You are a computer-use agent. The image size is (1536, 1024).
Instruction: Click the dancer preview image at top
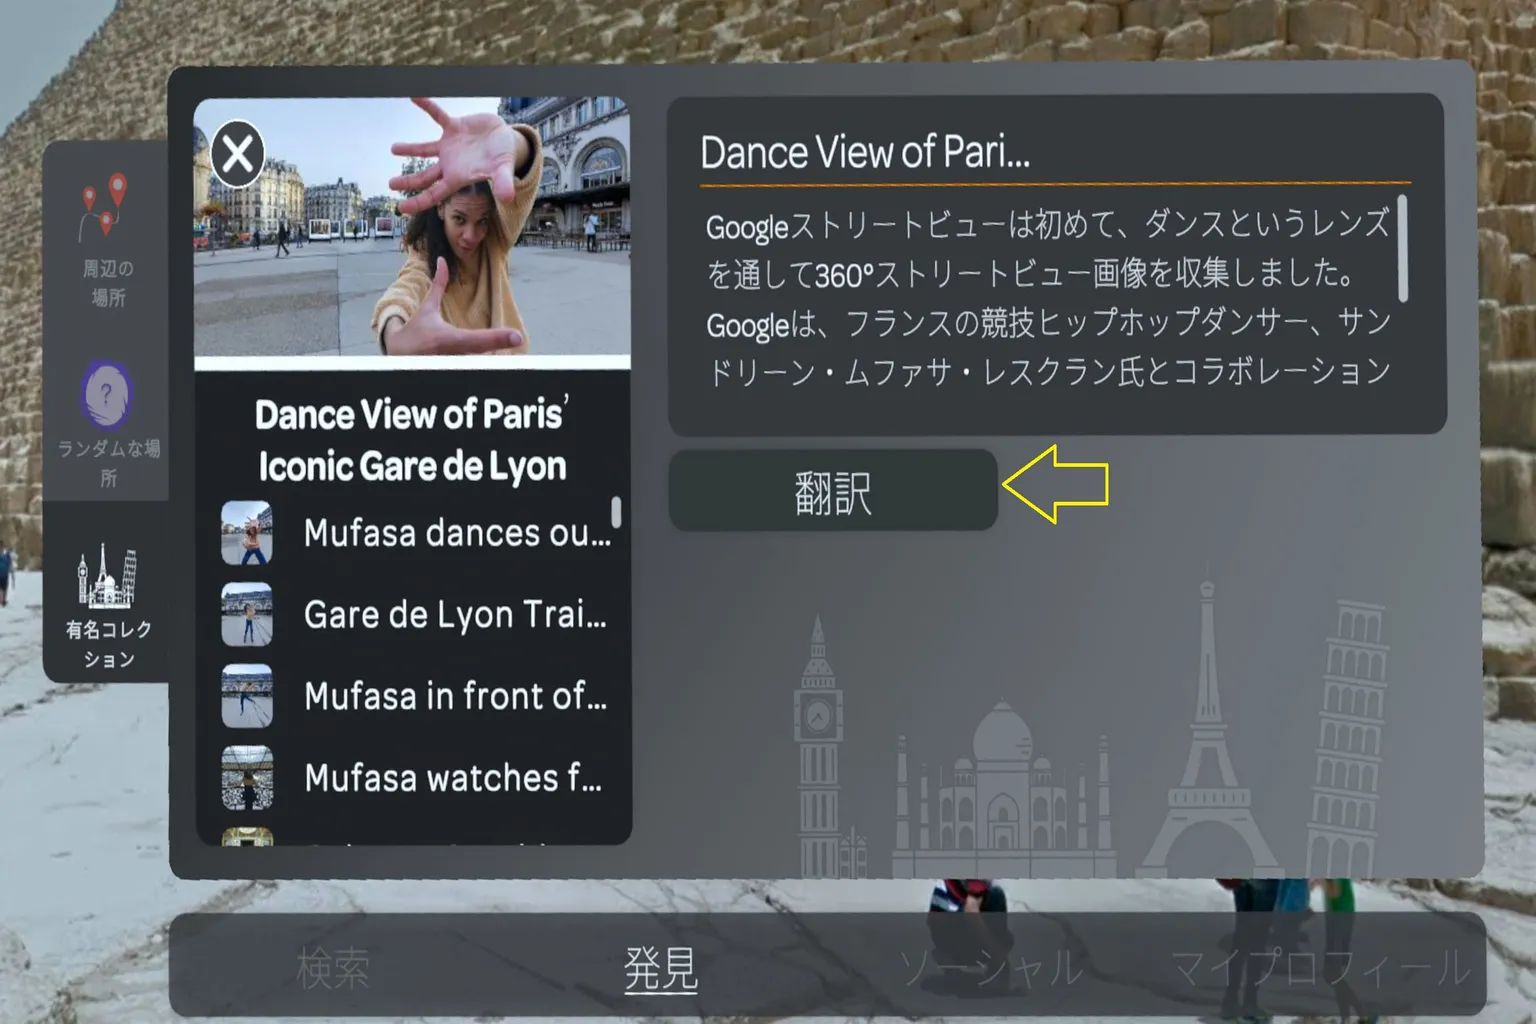tap(412, 227)
